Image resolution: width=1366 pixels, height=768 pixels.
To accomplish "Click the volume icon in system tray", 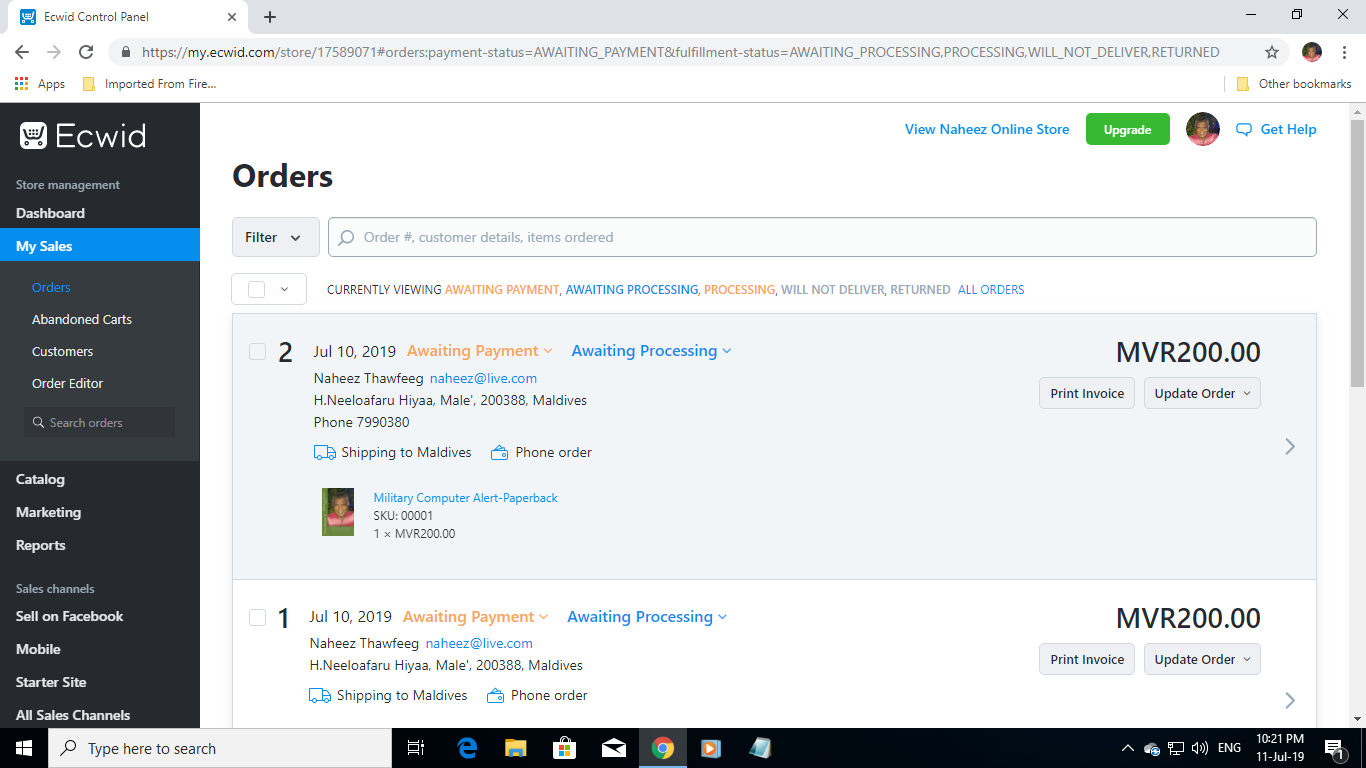I will click(1200, 748).
